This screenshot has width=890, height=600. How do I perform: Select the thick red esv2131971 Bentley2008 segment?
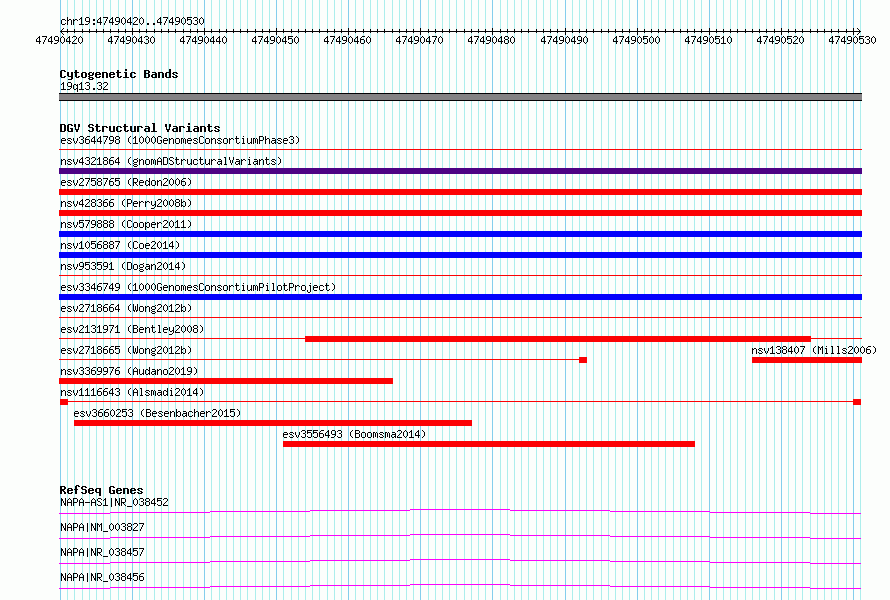pos(558,339)
